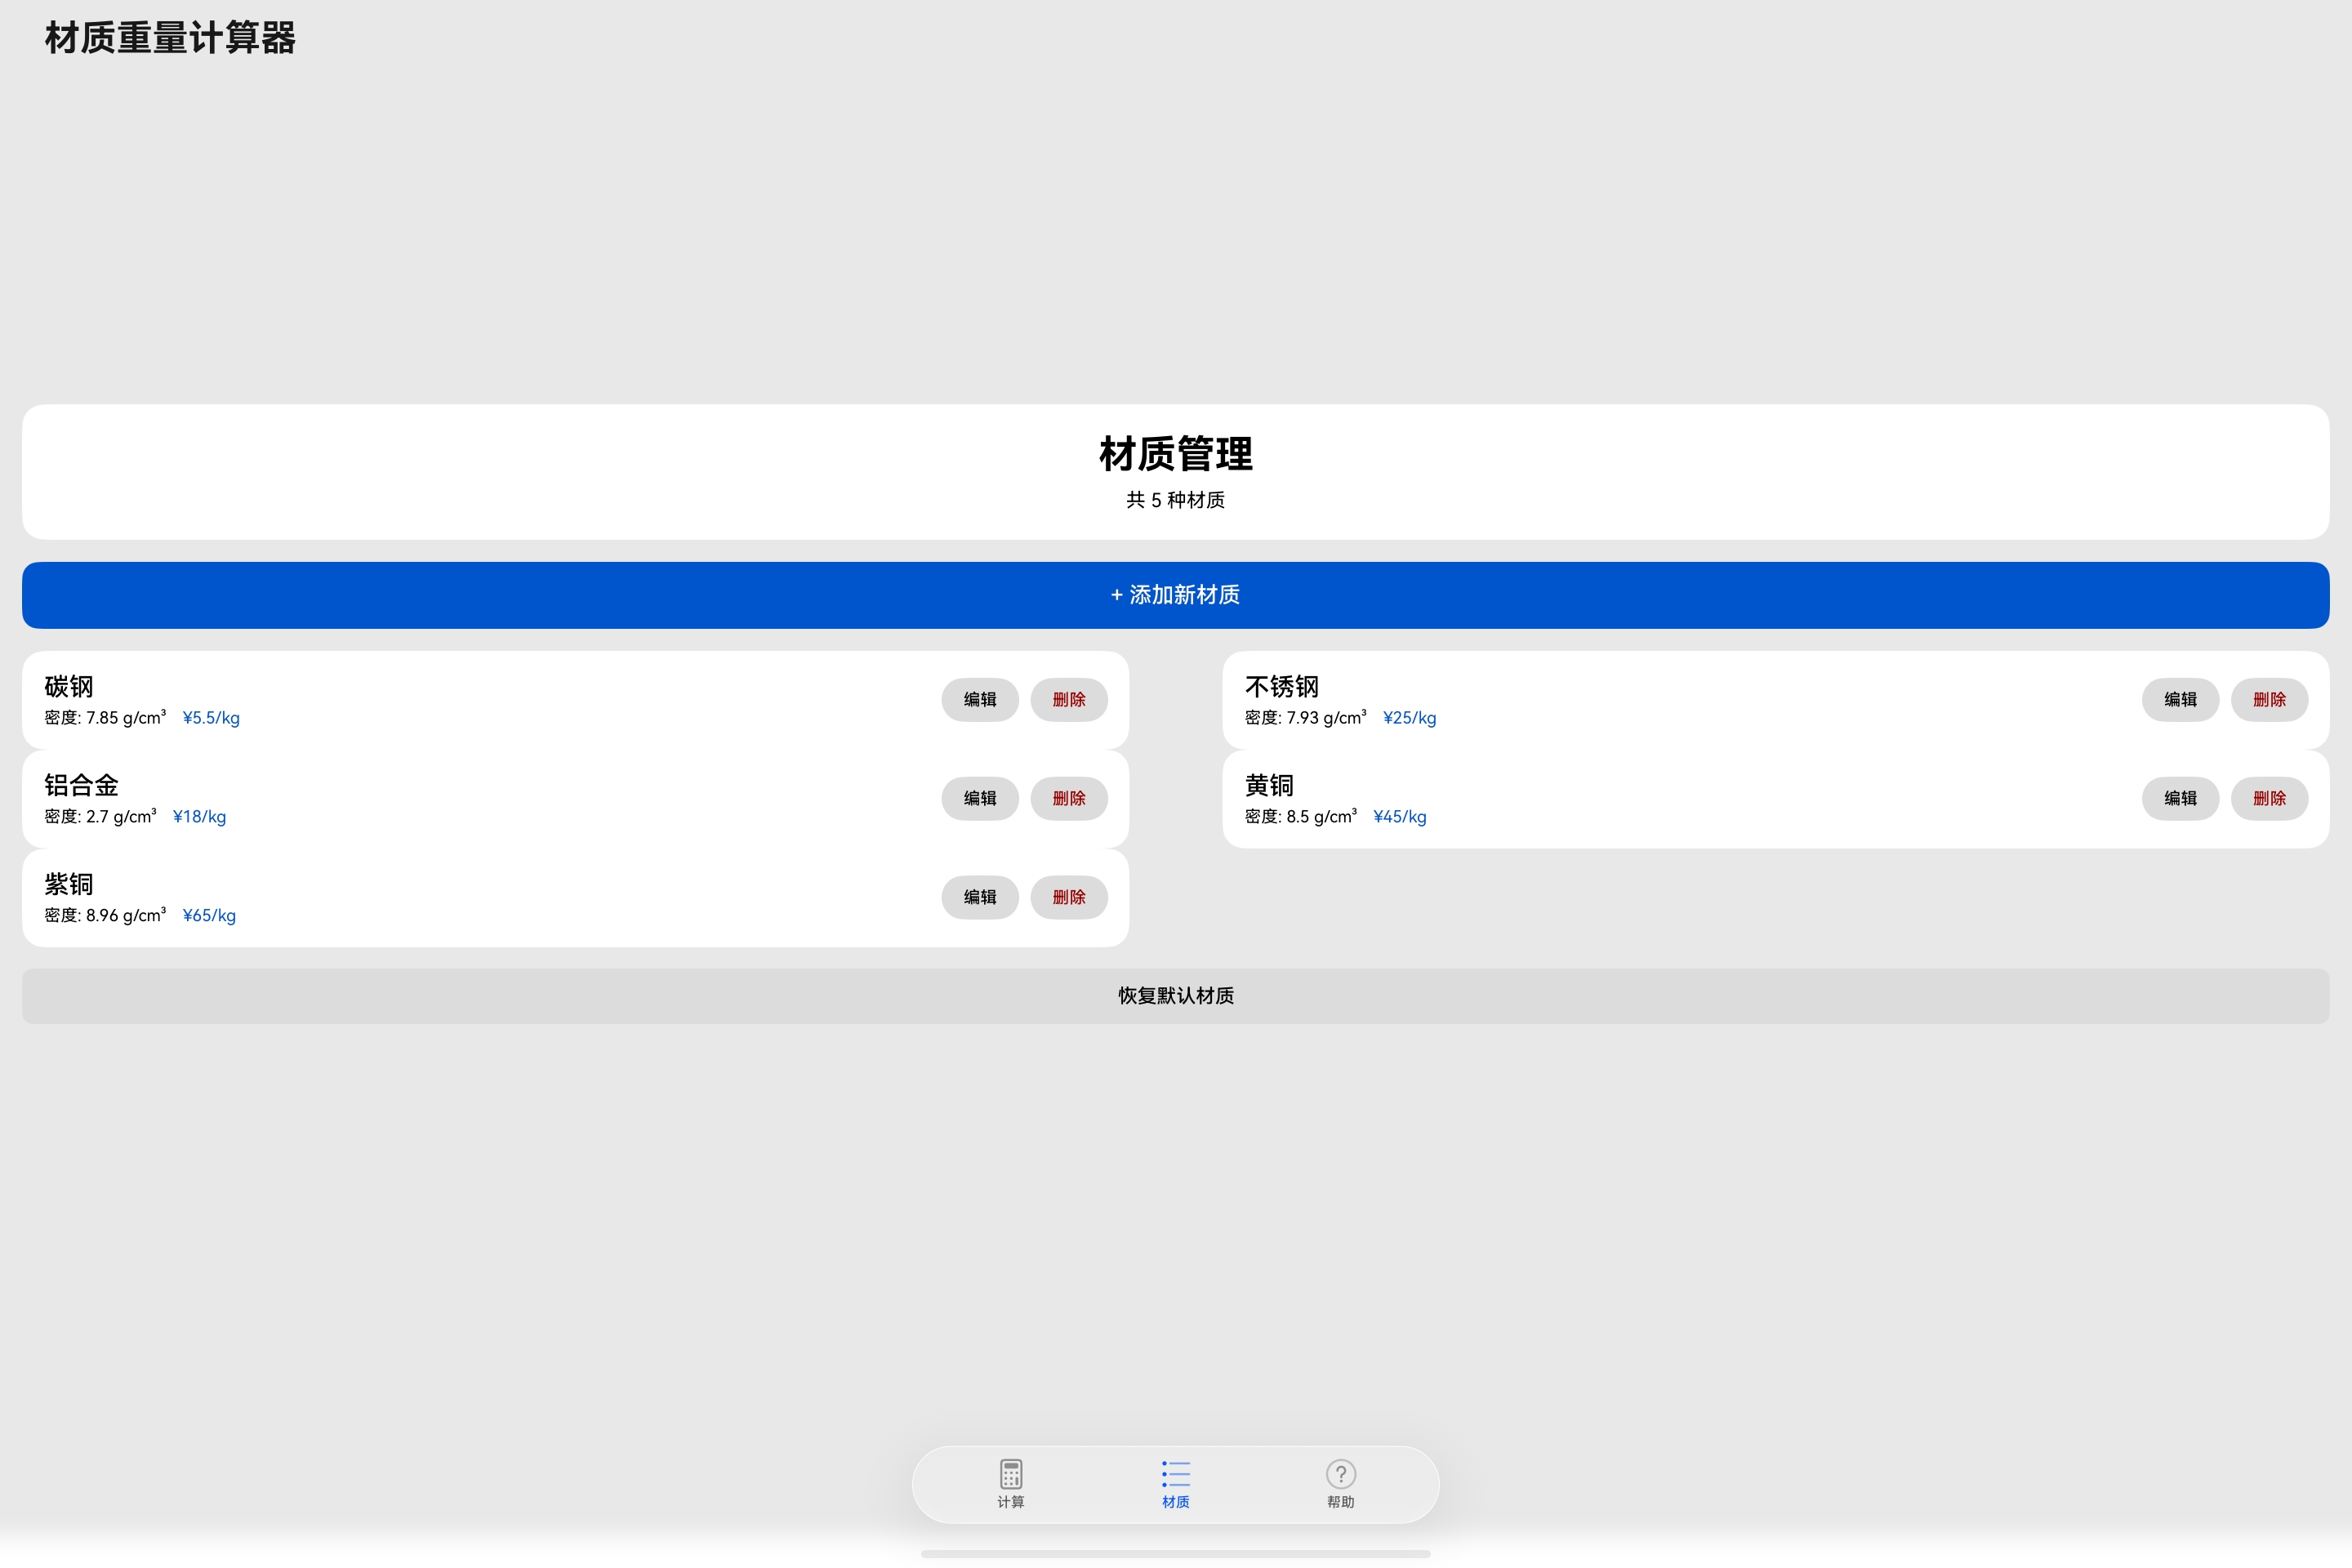Click the 铝合金 material name

(x=82, y=786)
